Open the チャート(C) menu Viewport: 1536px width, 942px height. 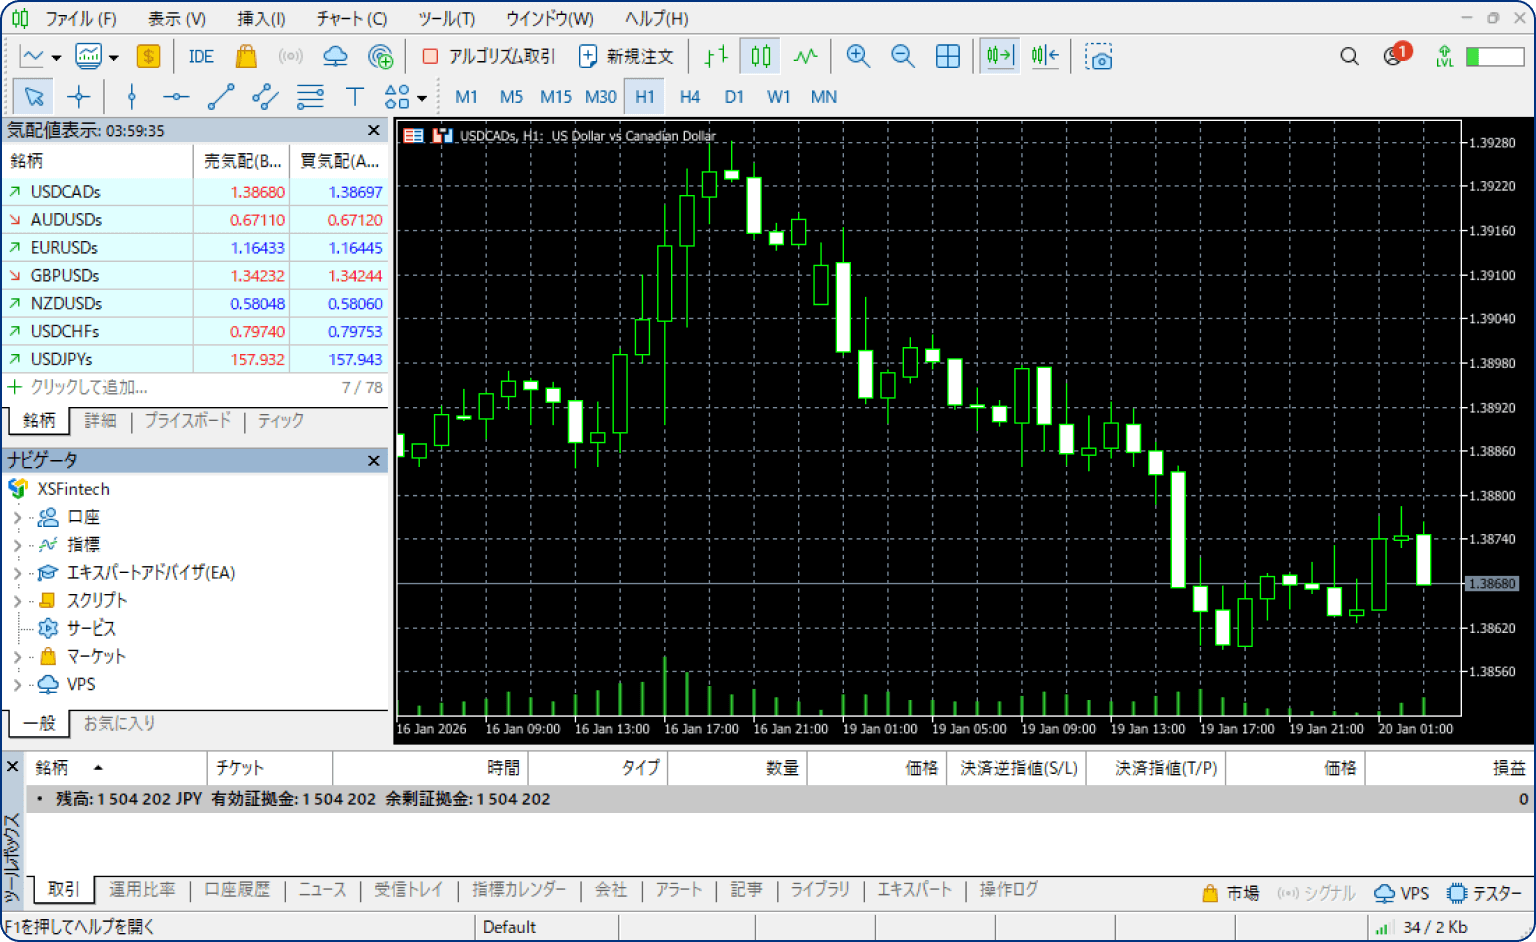(x=351, y=18)
